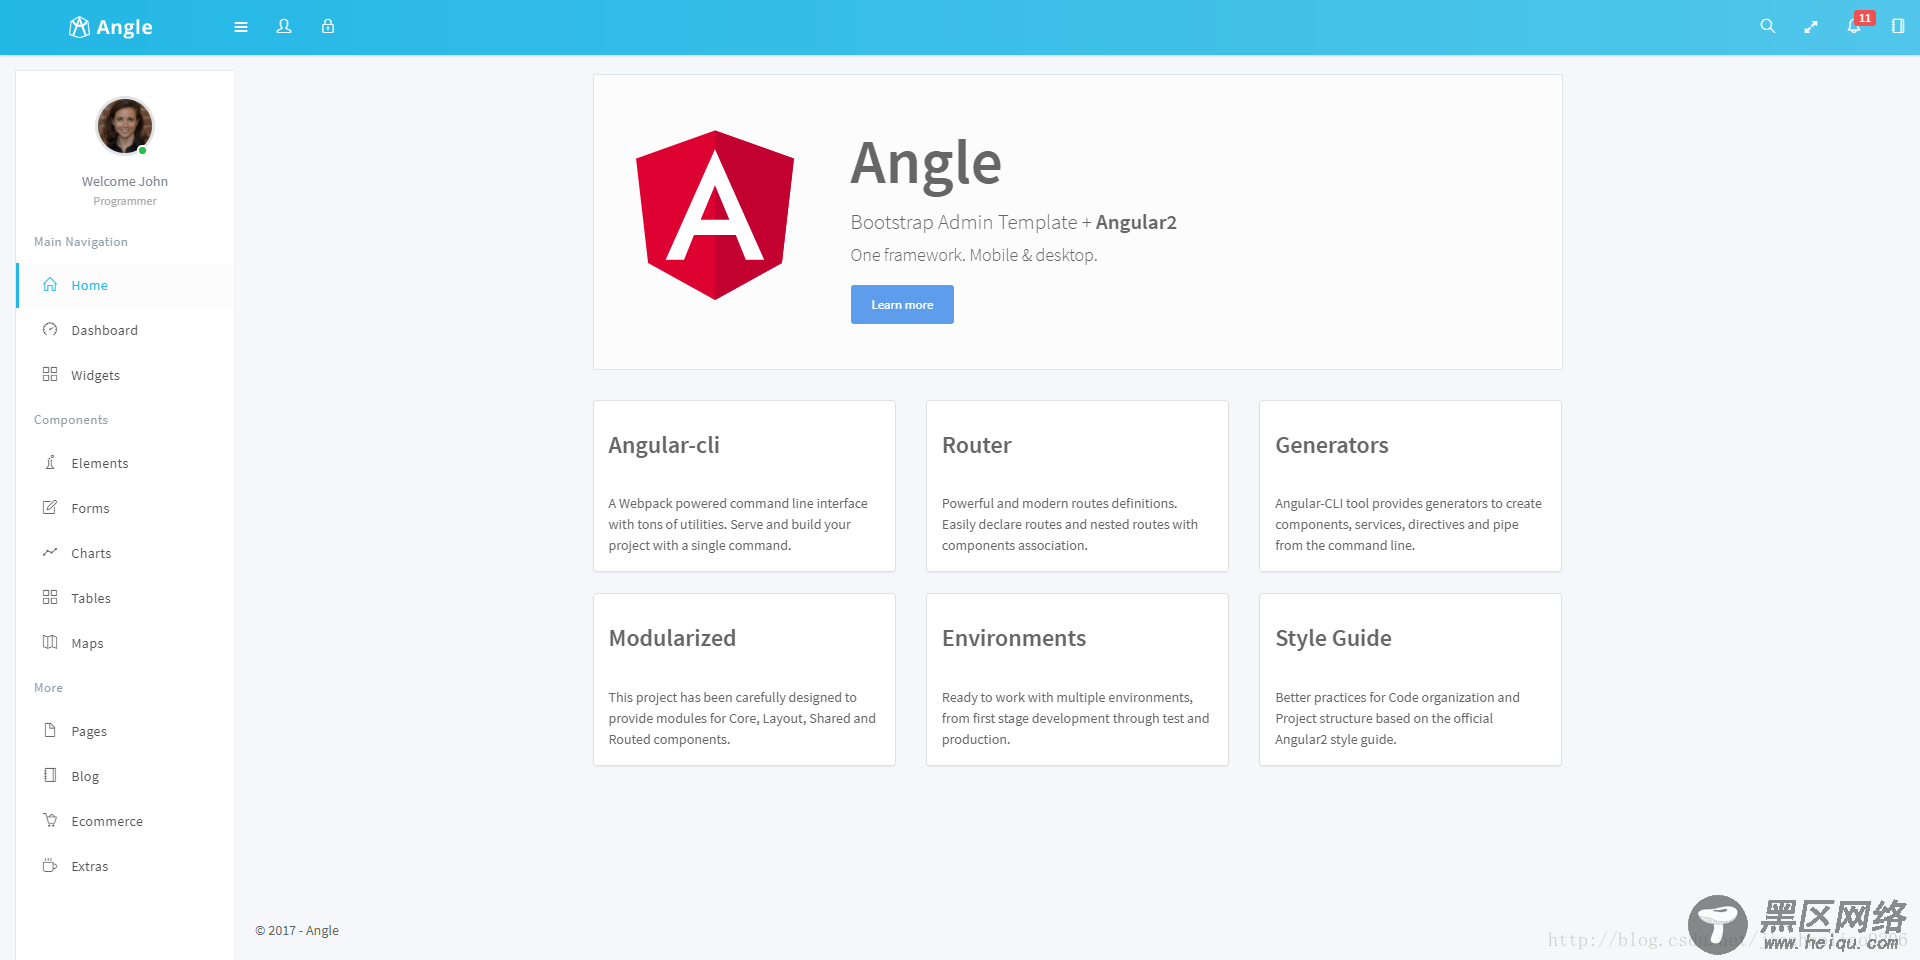Viewport: 1920px width, 960px height.
Task: Toggle fullscreen with expand arrows icon
Action: tap(1811, 27)
